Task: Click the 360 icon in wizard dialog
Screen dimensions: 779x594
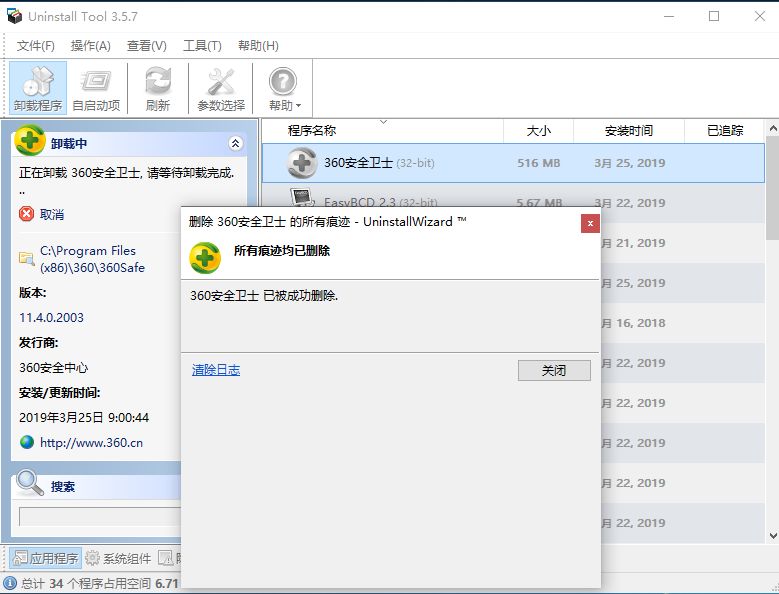Action: pyautogui.click(x=205, y=258)
